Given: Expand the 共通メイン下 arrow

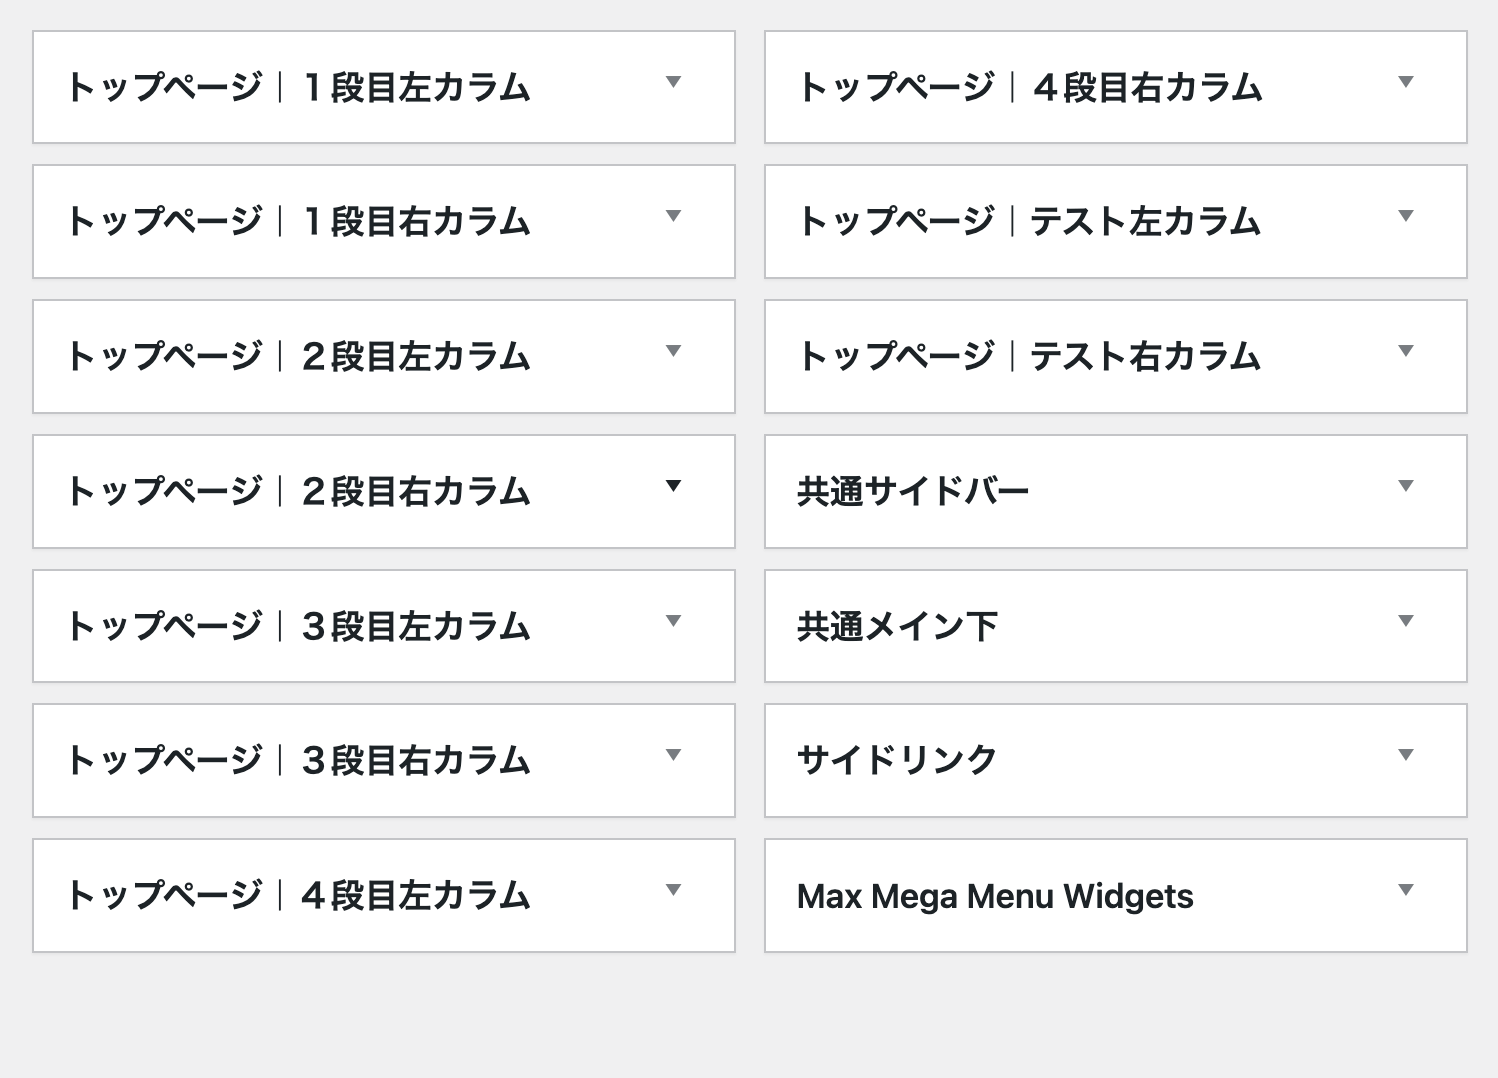Looking at the screenshot, I should [1406, 621].
